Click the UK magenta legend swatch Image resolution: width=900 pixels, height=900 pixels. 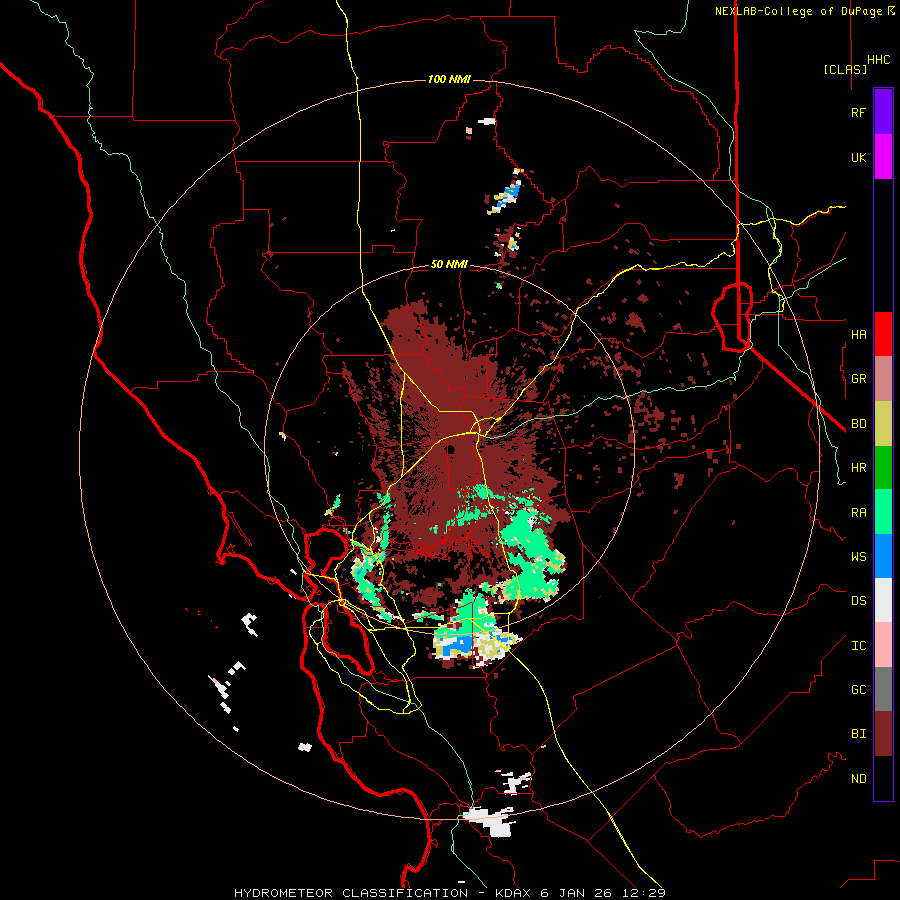[x=883, y=157]
